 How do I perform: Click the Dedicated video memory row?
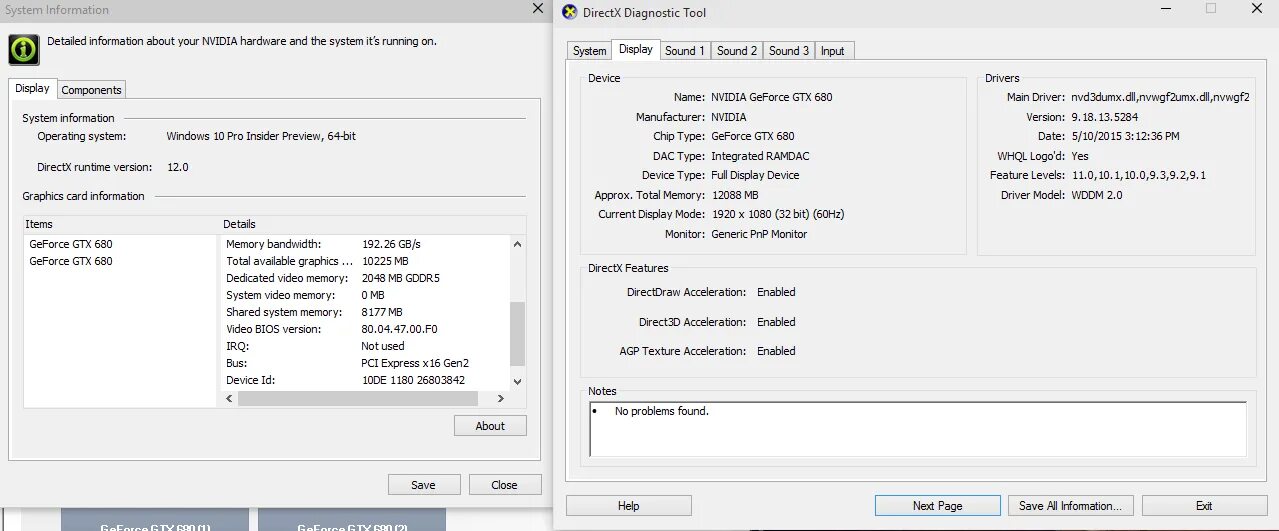tap(365, 278)
